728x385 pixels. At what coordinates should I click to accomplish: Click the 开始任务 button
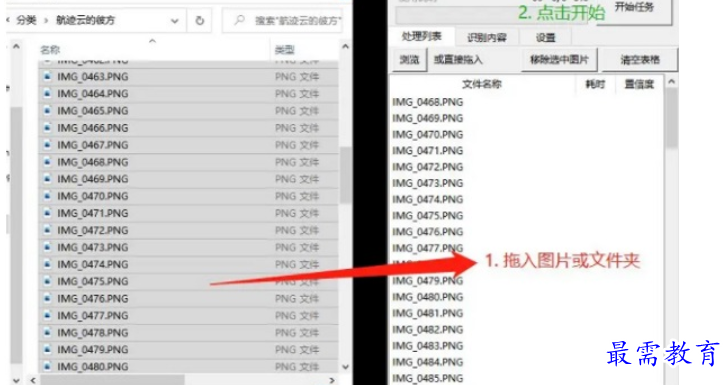coord(634,8)
